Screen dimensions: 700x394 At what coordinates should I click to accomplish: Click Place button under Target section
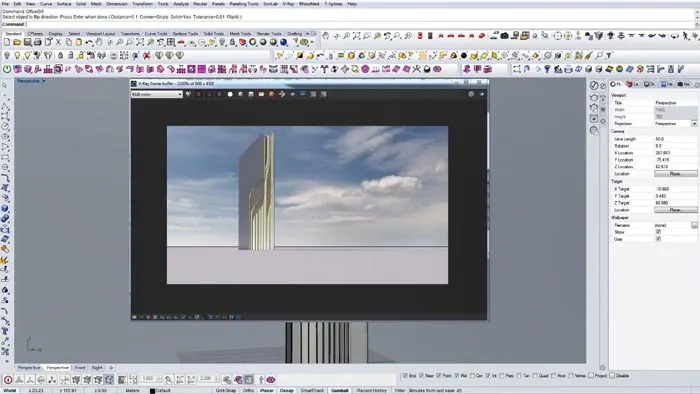click(675, 210)
